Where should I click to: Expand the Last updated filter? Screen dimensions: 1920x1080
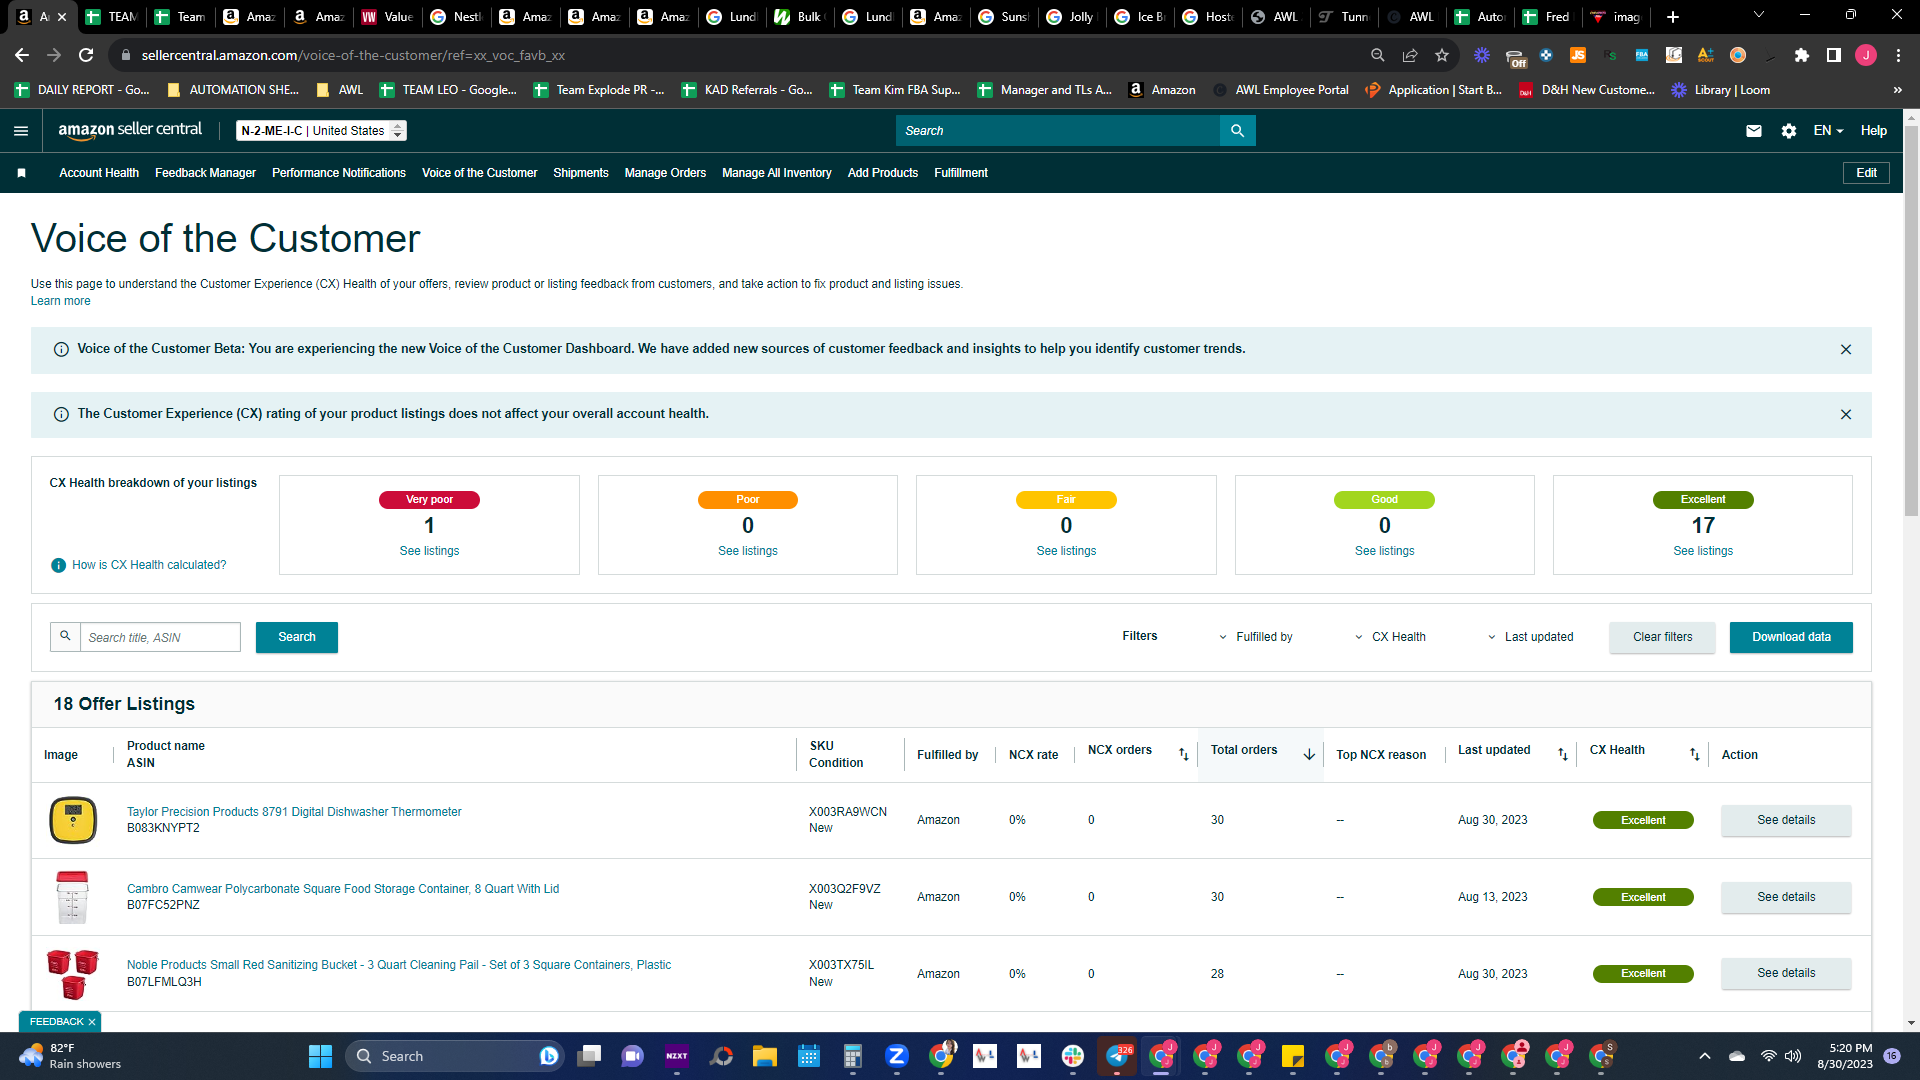pyautogui.click(x=1531, y=637)
